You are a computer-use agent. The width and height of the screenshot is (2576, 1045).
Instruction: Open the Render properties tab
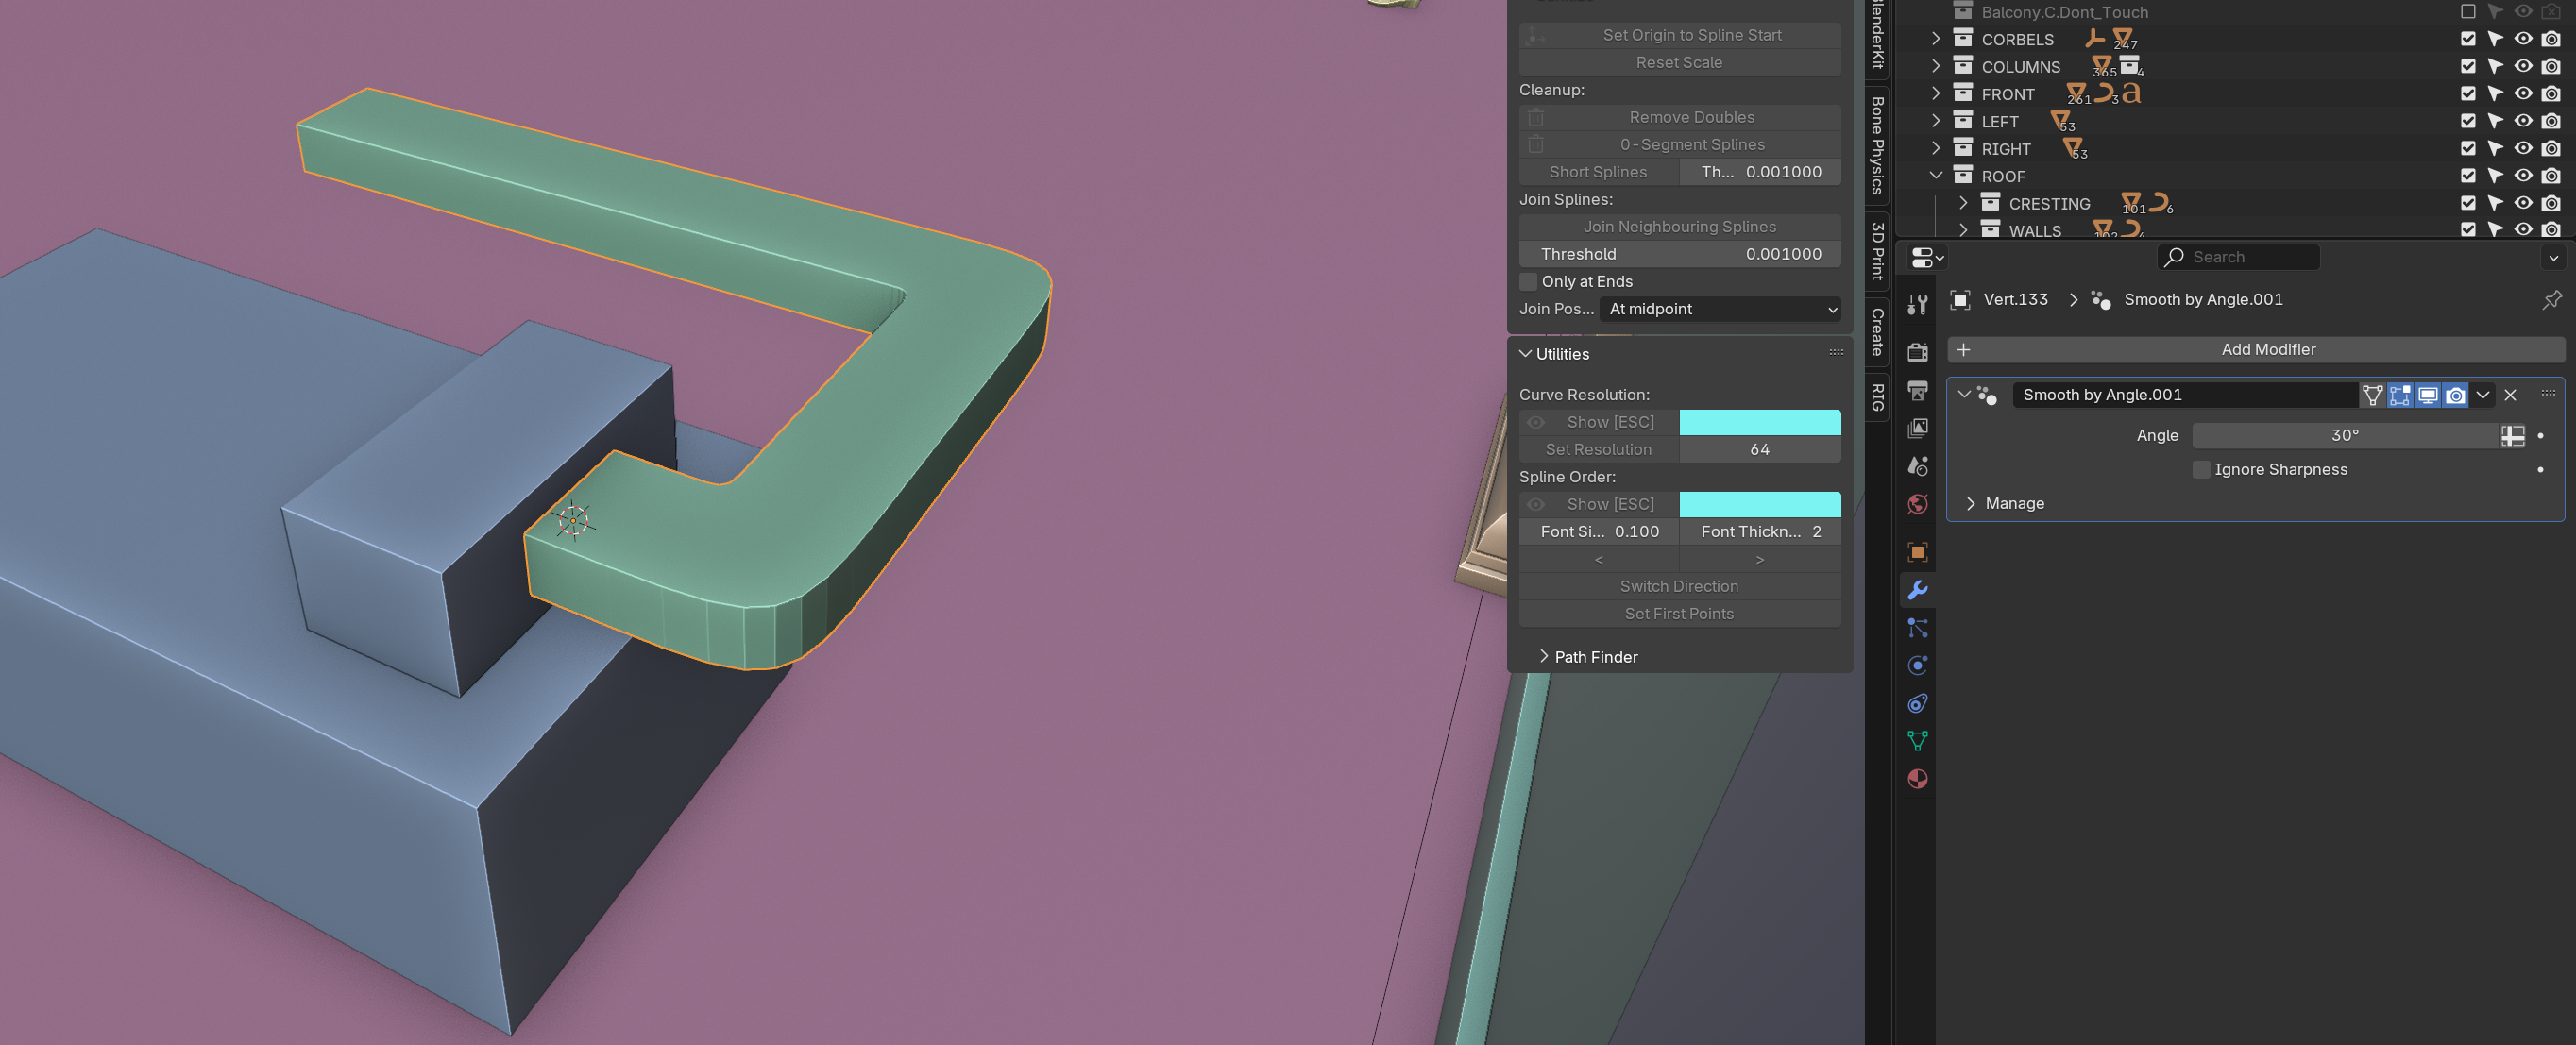(1917, 351)
